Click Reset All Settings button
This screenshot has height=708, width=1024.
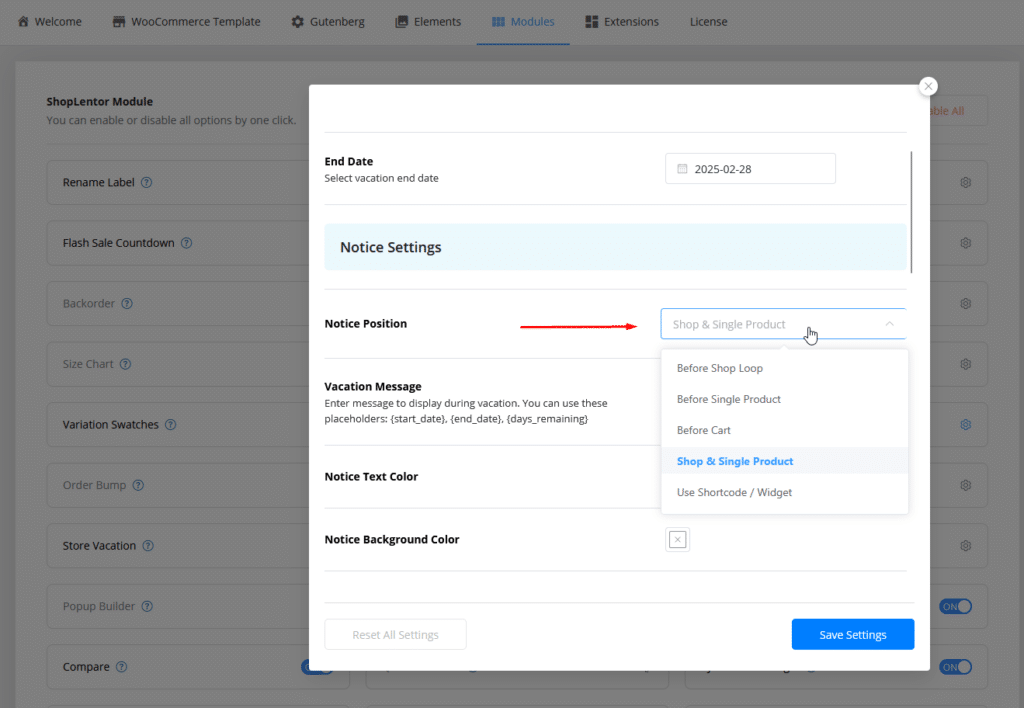pos(395,635)
